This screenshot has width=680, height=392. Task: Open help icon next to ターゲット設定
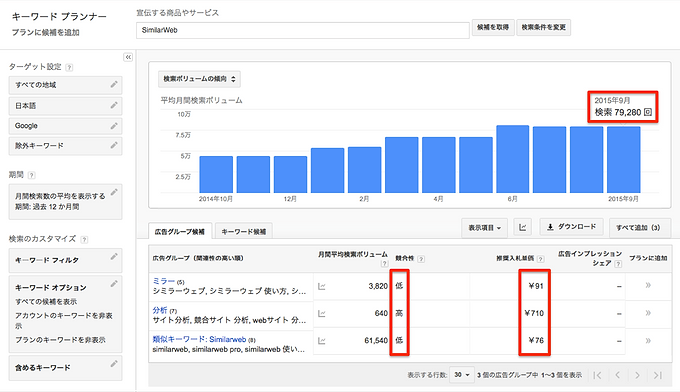point(69,67)
